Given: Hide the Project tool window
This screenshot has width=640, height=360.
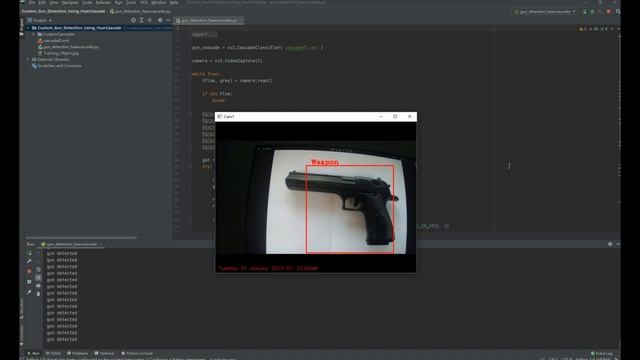Looking at the screenshot, I should 168,20.
